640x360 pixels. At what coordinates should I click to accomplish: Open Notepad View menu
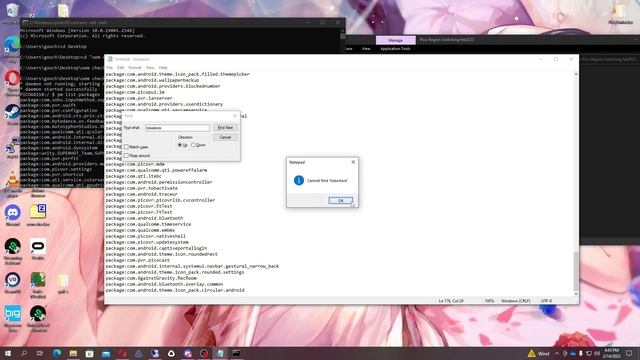pyautogui.click(x=150, y=67)
